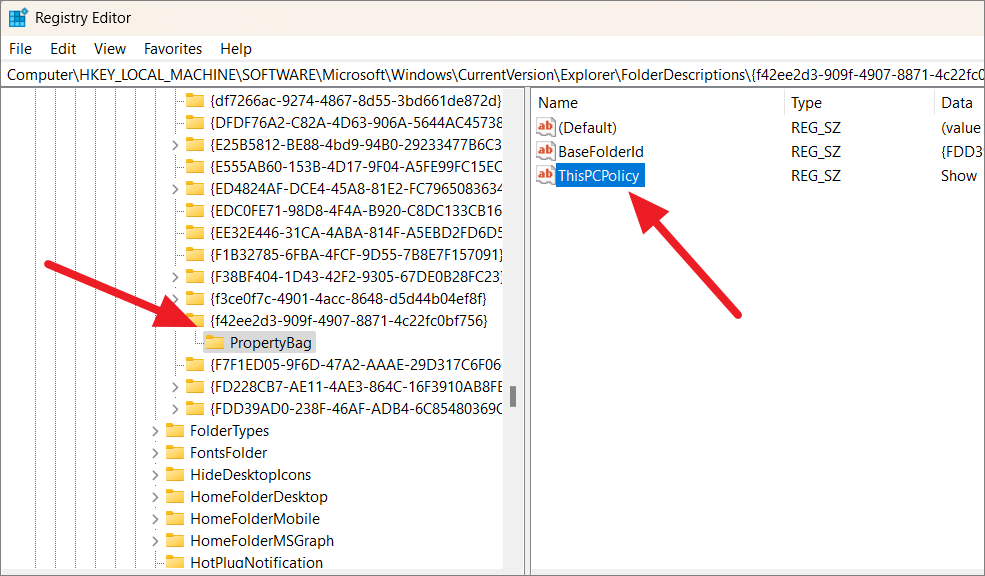Select the {f42ee2d3-909f-4907-8871-4c22fc0bf756} key

coord(349,320)
